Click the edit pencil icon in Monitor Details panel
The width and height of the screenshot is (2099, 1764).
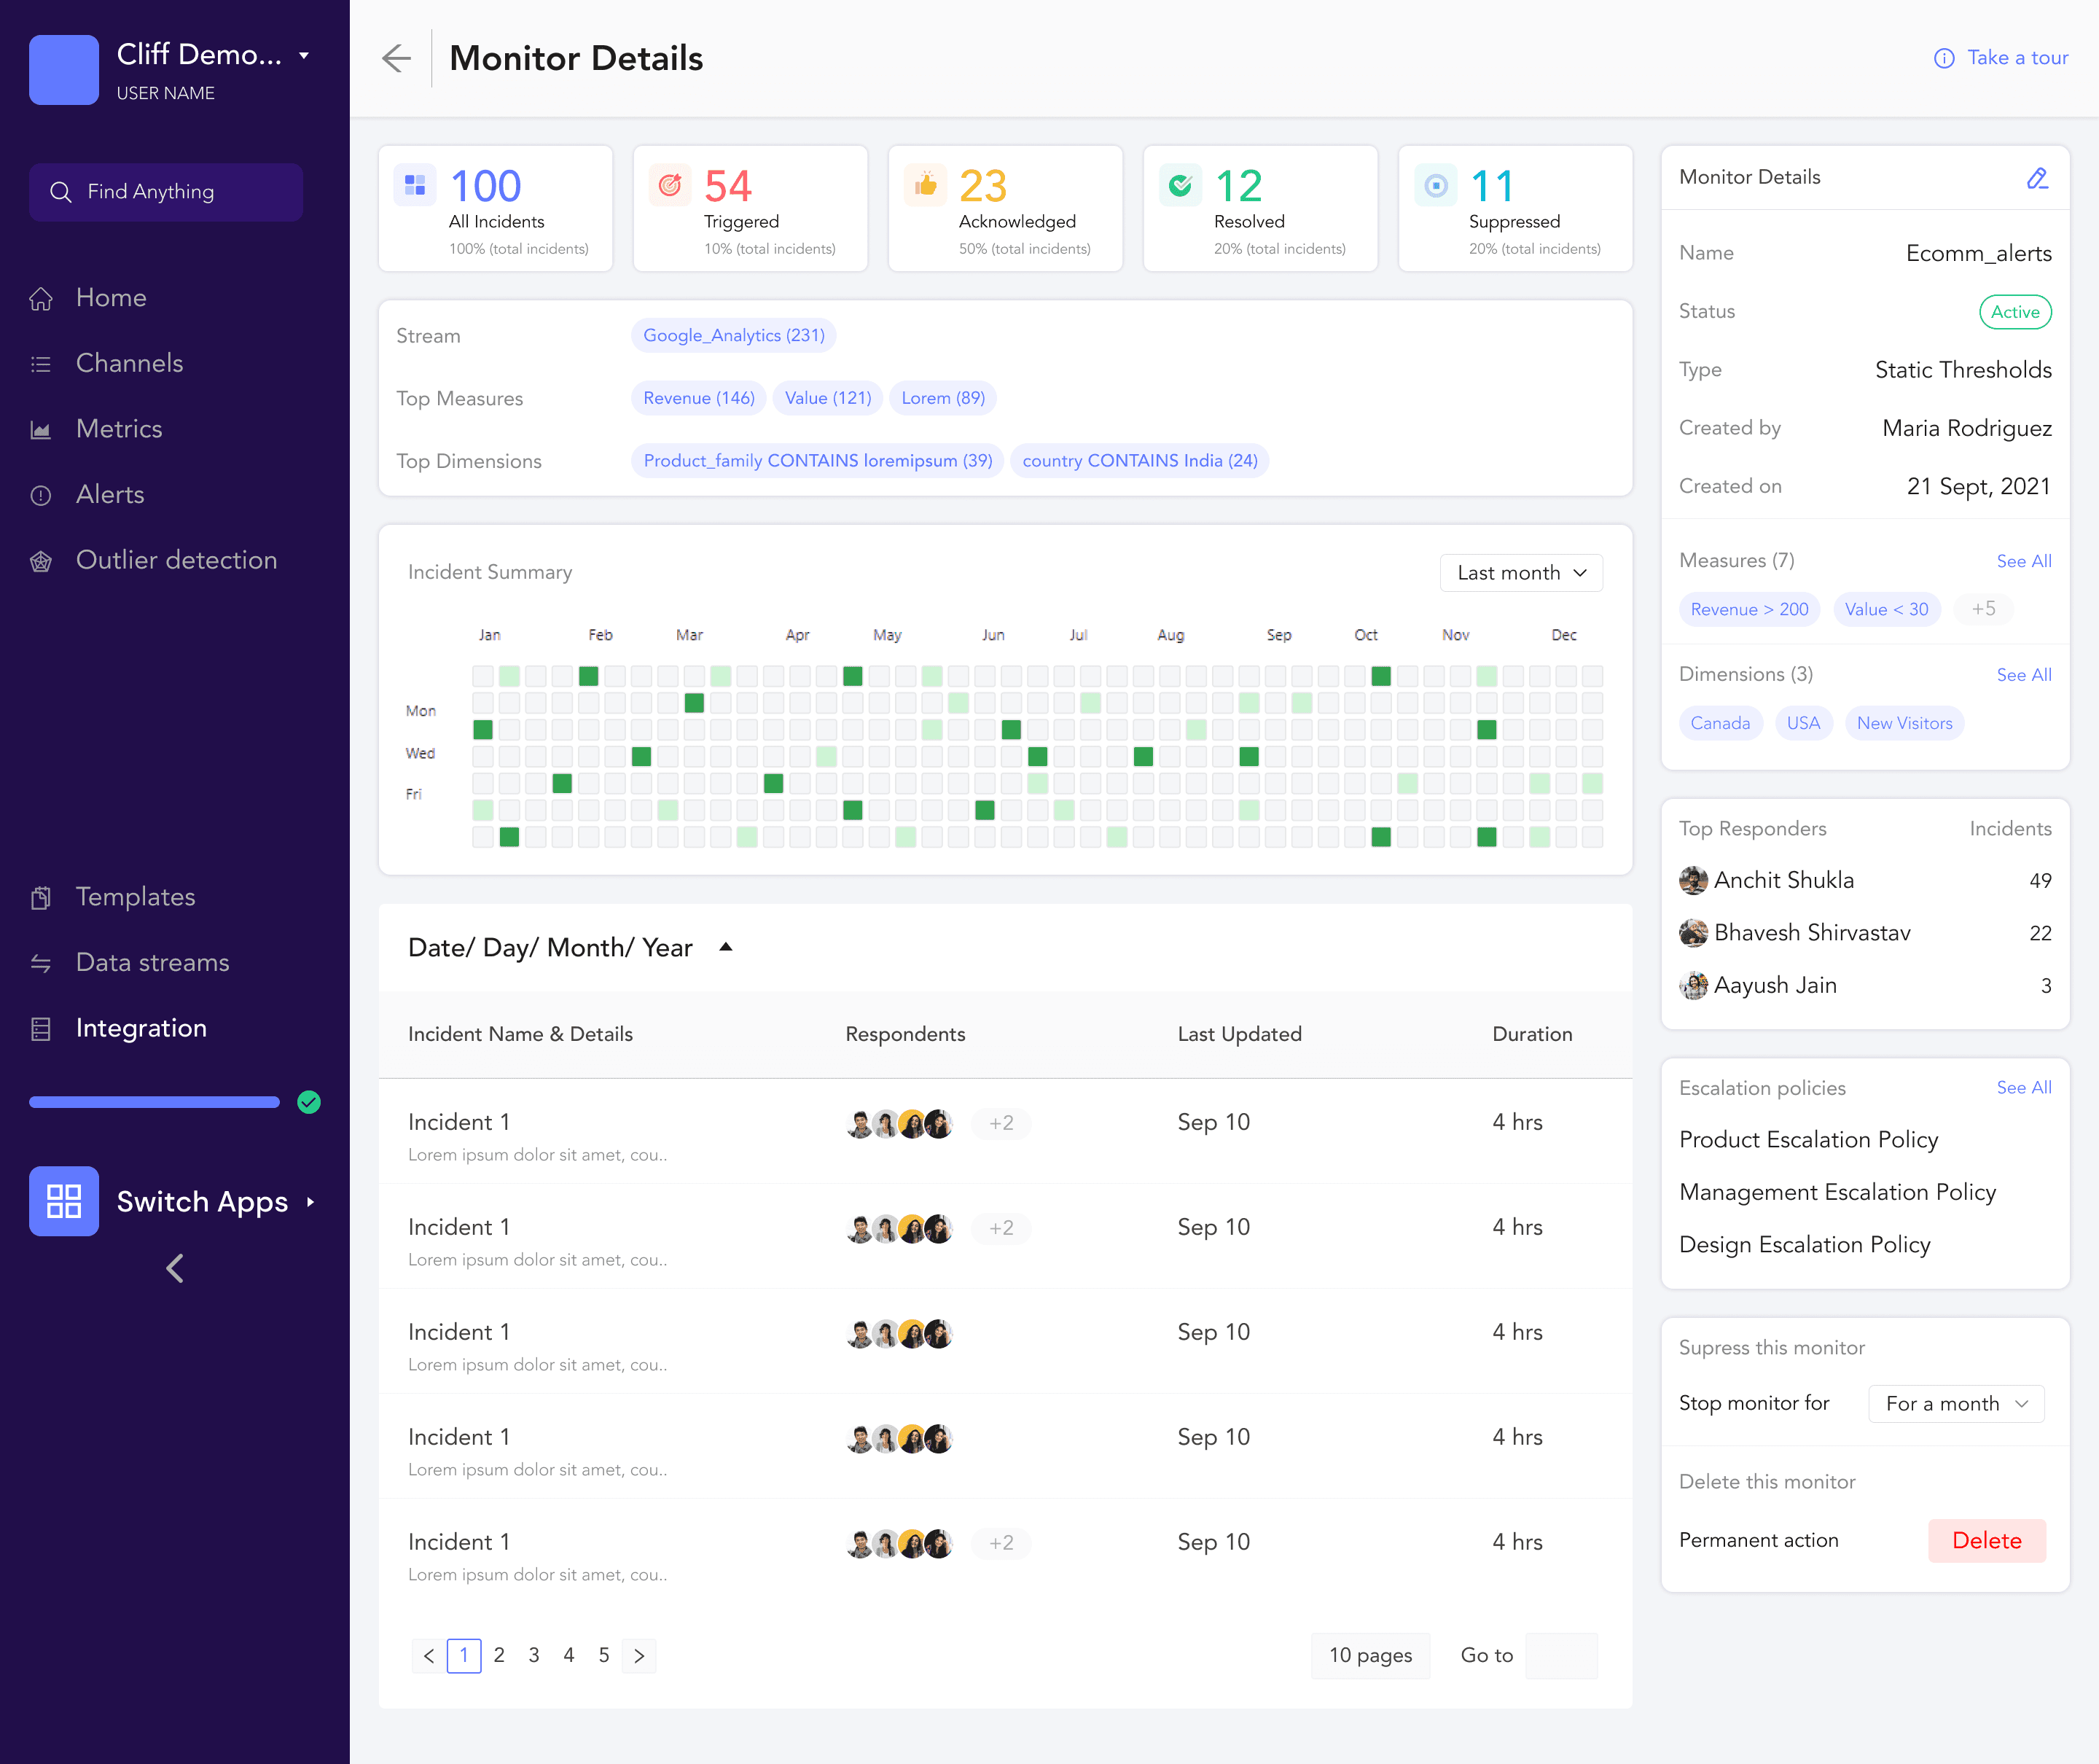(x=2036, y=178)
